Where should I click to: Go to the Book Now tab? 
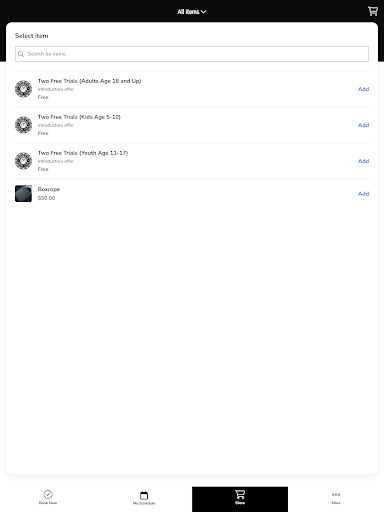click(x=48, y=497)
